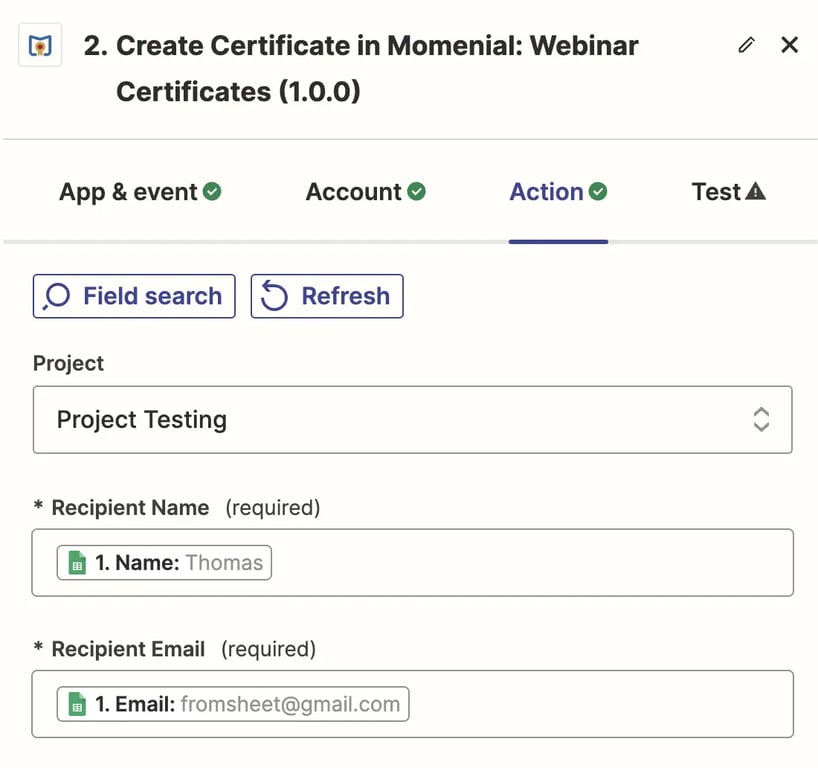Image resolution: width=818 pixels, height=768 pixels.
Task: Click empty area of Recipient Email field
Action: (600, 704)
